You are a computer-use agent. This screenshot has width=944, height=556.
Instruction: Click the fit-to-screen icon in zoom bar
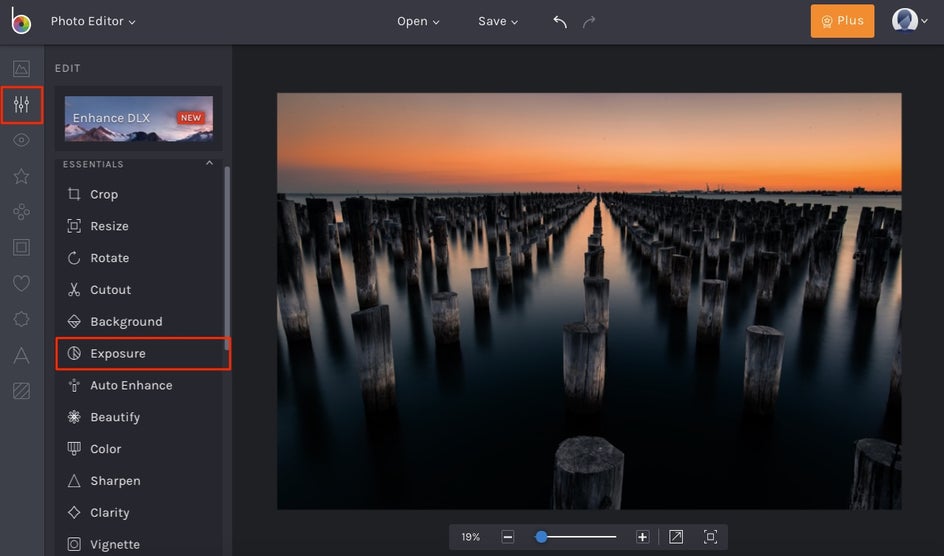676,537
